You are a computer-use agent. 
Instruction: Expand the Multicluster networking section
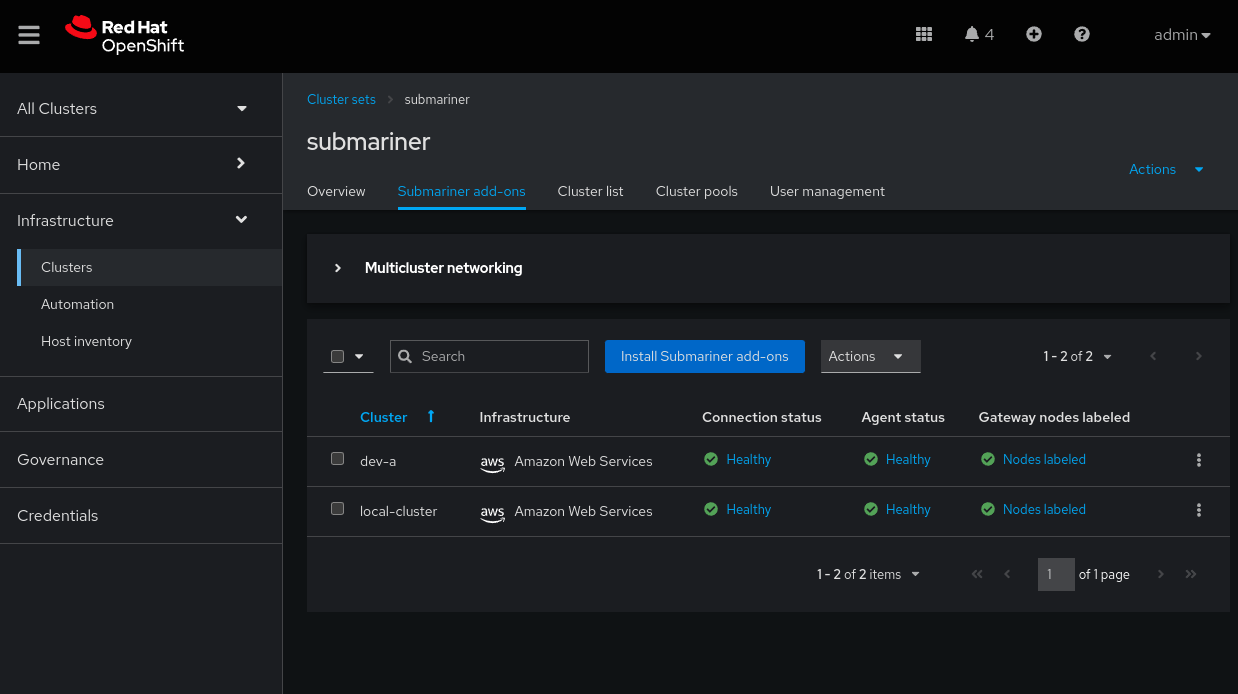[338, 268]
